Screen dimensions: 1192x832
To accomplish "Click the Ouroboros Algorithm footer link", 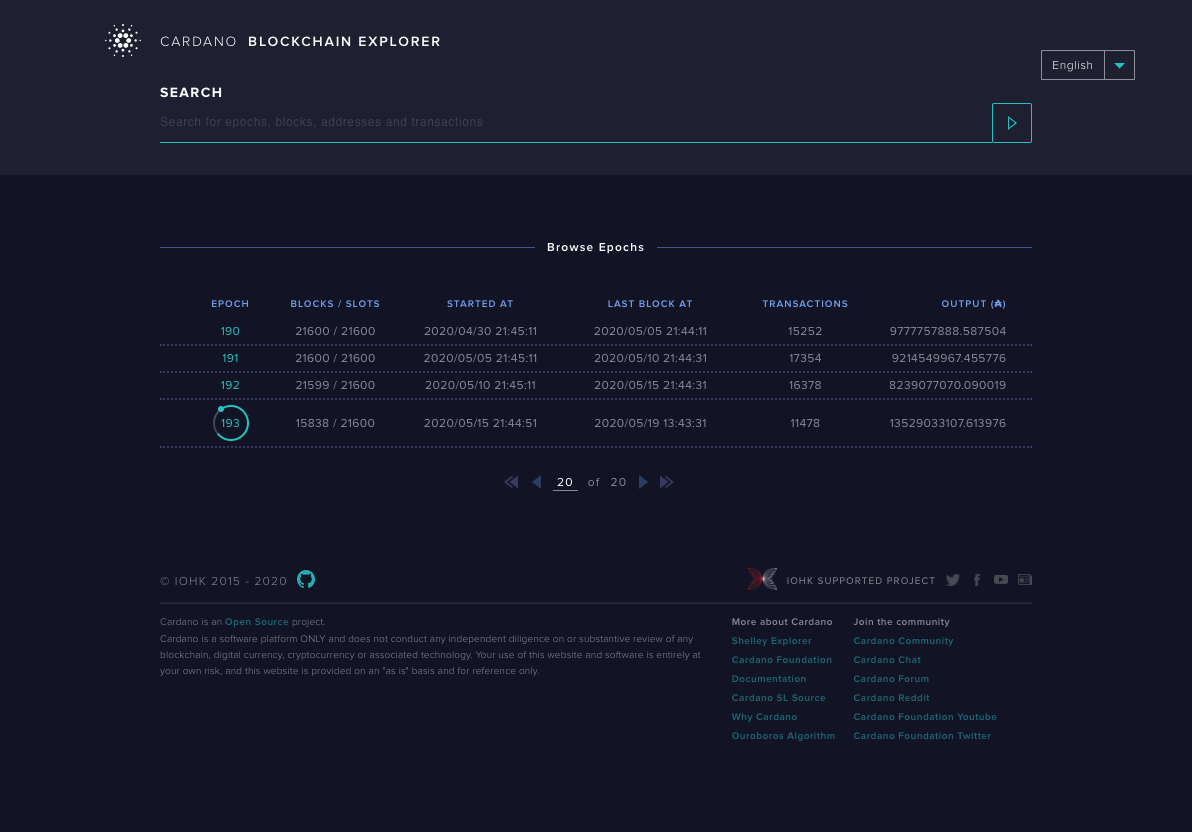I will click(783, 736).
